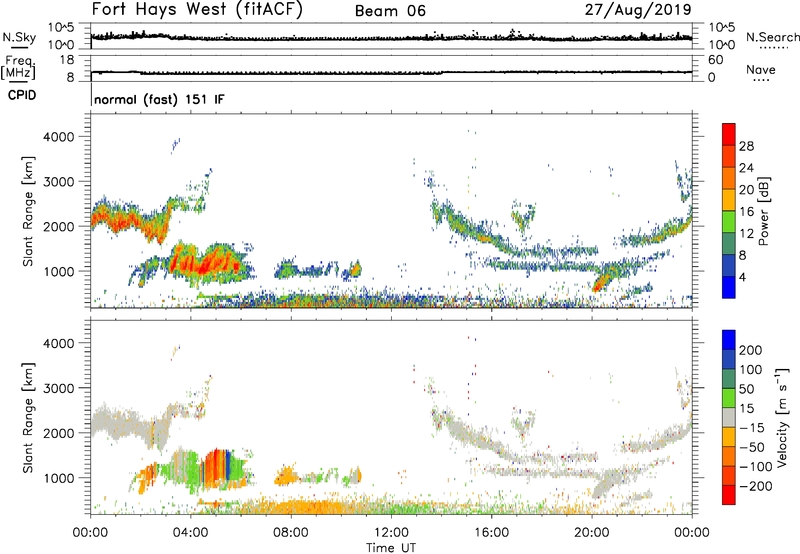Click the '4' value on power colorbar
This screenshot has width=800, height=554.
[x=742, y=278]
